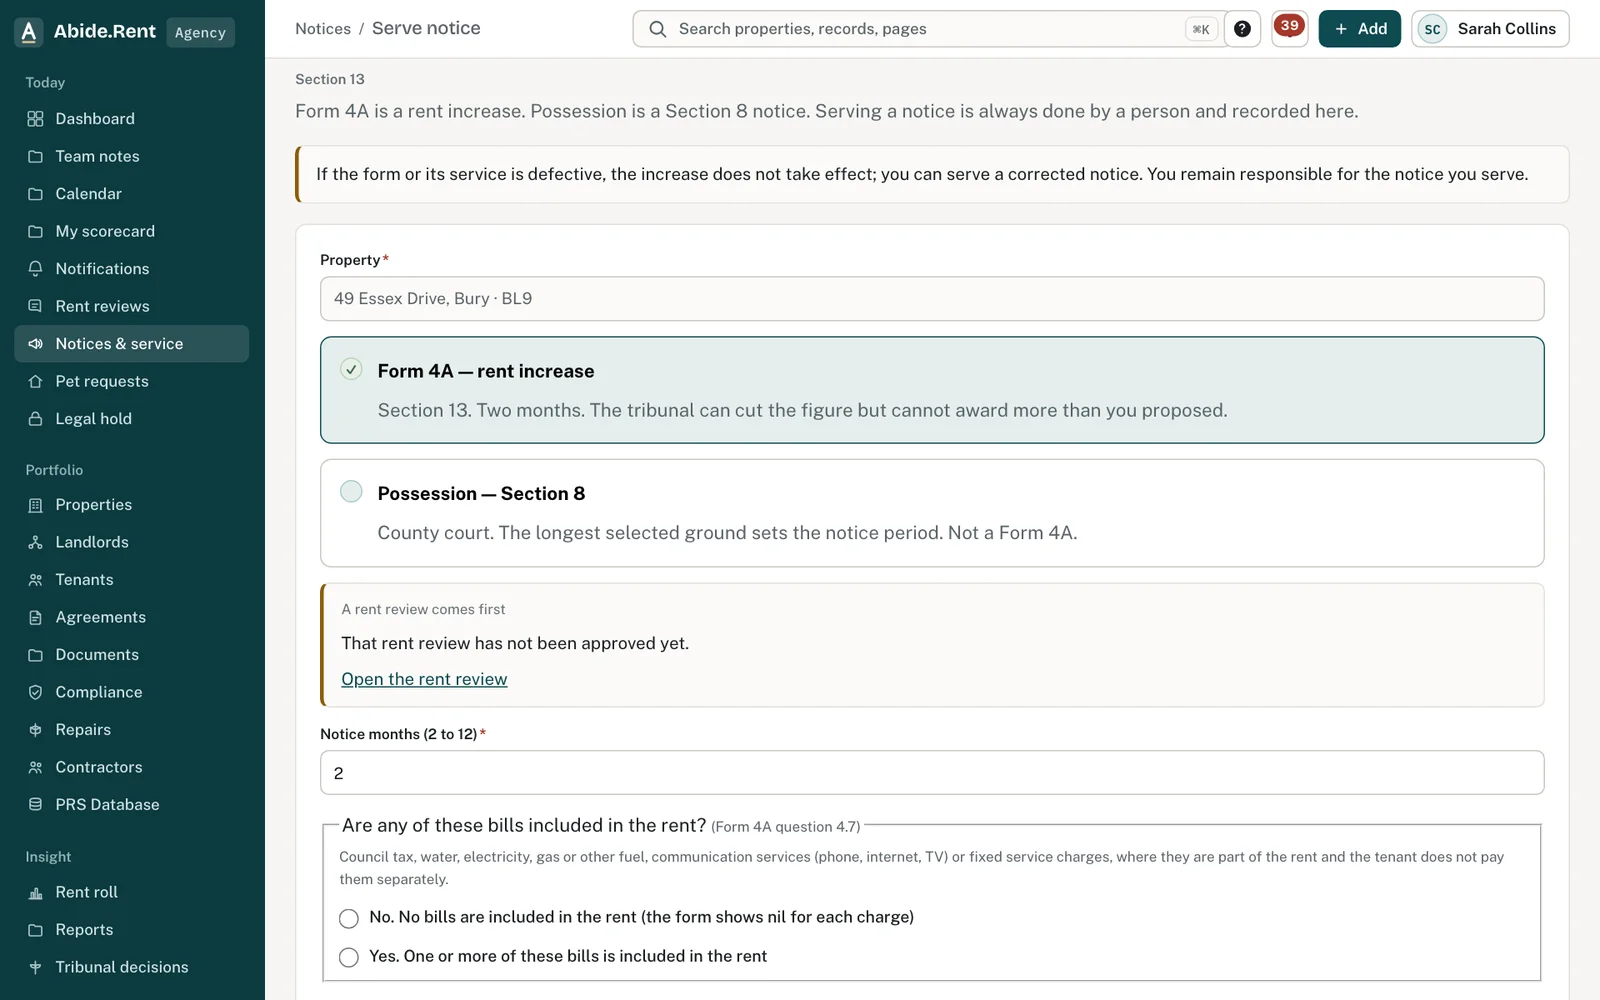Open Reports in sidebar
Screen dimensions: 1600x1000
point(131,930)
